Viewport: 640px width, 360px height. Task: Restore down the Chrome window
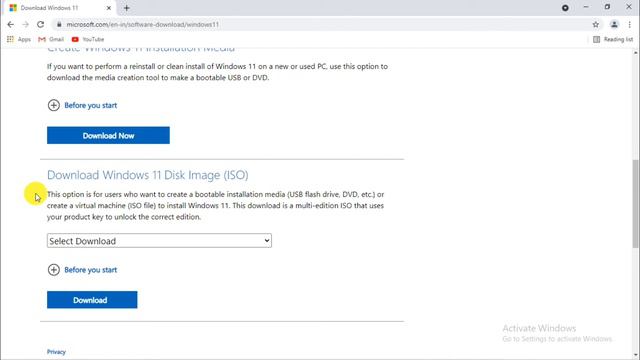(607, 7)
